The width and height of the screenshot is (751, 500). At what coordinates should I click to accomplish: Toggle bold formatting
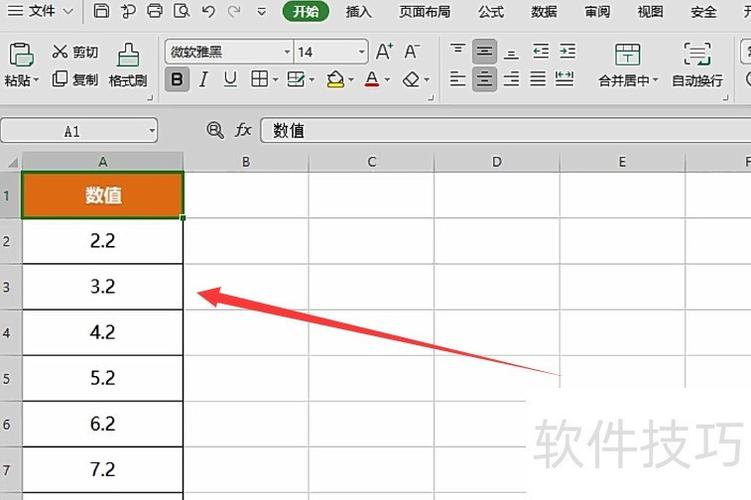coord(177,80)
